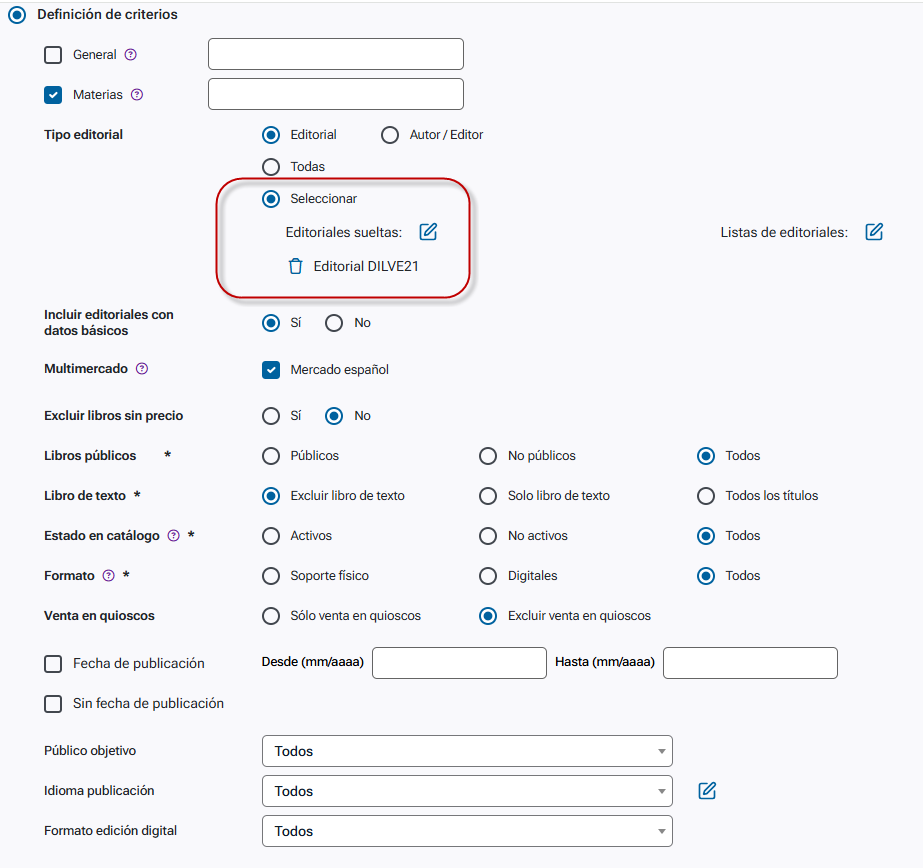
Task: Open the Formato help icon
Action: pyautogui.click(x=108, y=576)
